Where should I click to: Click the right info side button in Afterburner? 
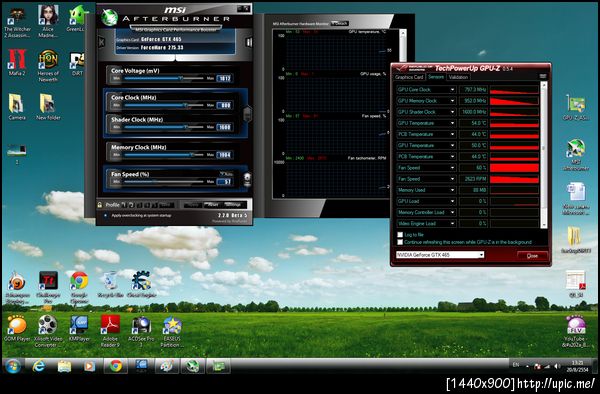tap(249, 42)
